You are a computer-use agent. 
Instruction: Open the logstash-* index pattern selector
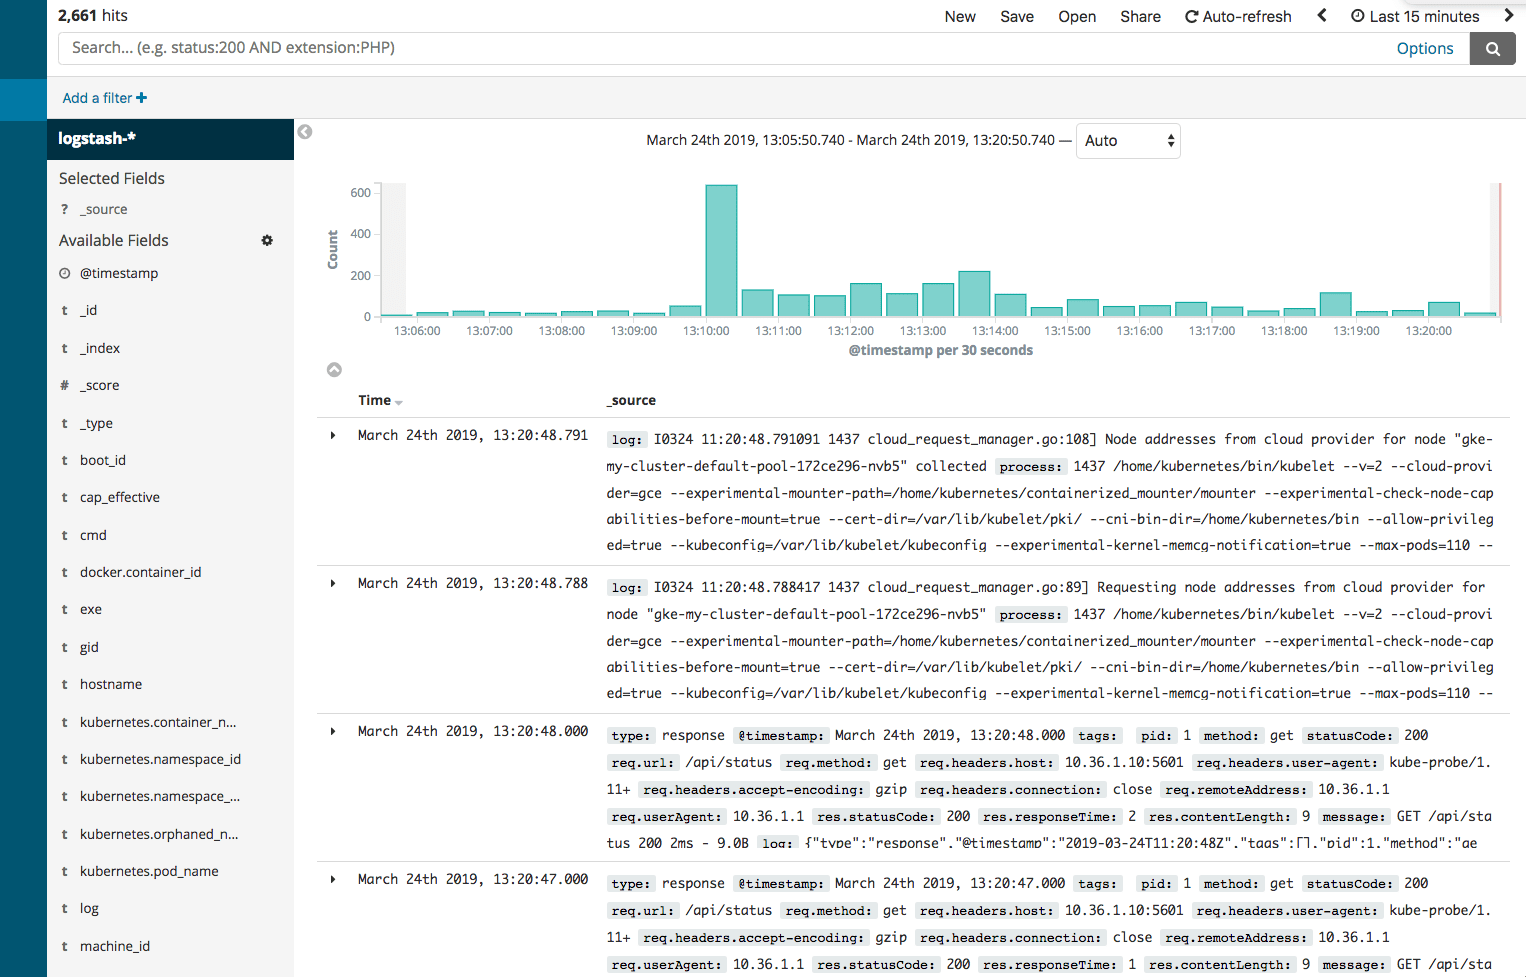[170, 139]
